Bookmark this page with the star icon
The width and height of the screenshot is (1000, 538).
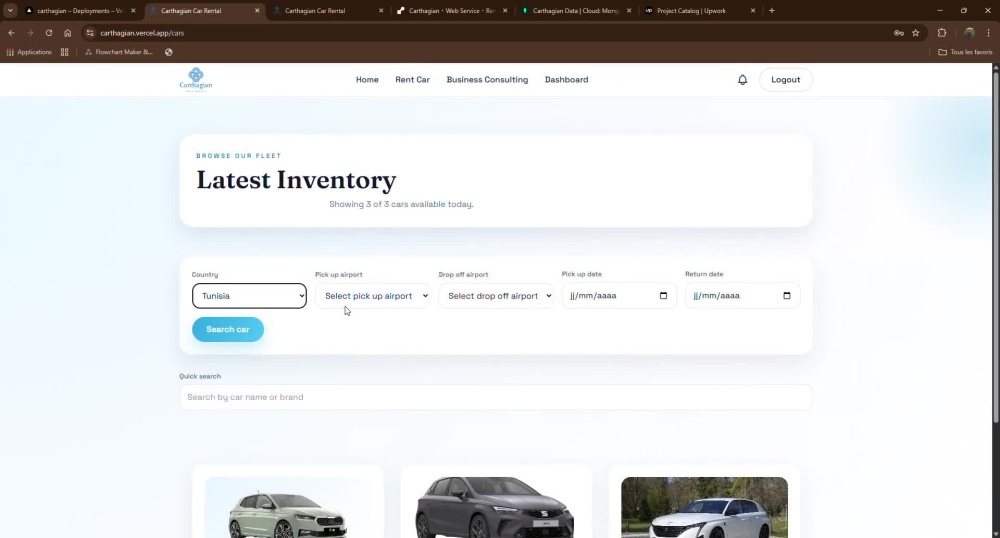(x=916, y=33)
